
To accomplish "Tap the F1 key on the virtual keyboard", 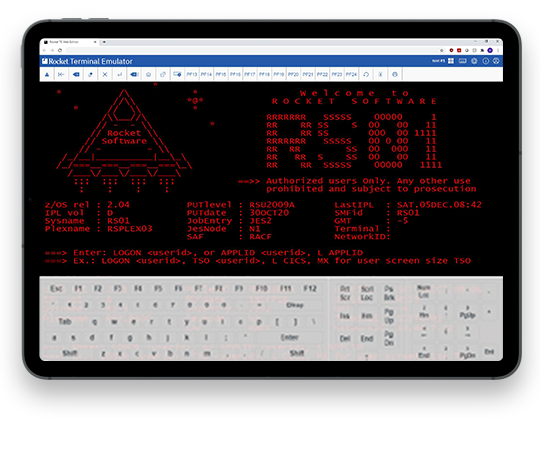I will [x=78, y=288].
